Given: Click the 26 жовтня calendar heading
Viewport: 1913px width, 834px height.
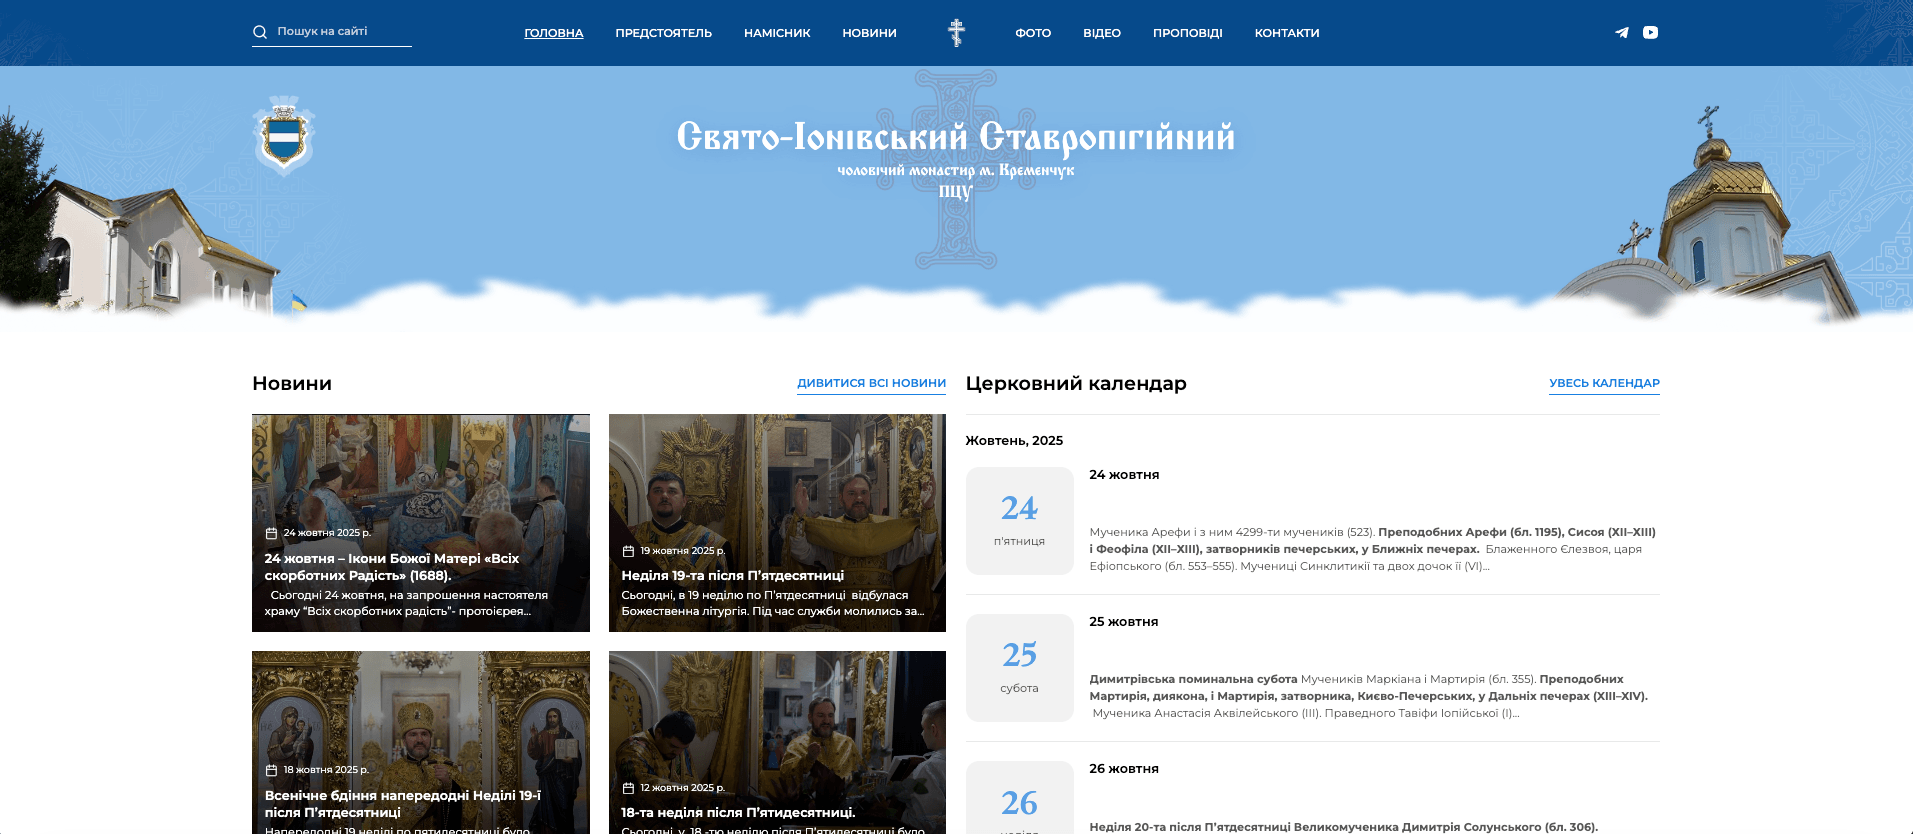Looking at the screenshot, I should pos(1124,769).
